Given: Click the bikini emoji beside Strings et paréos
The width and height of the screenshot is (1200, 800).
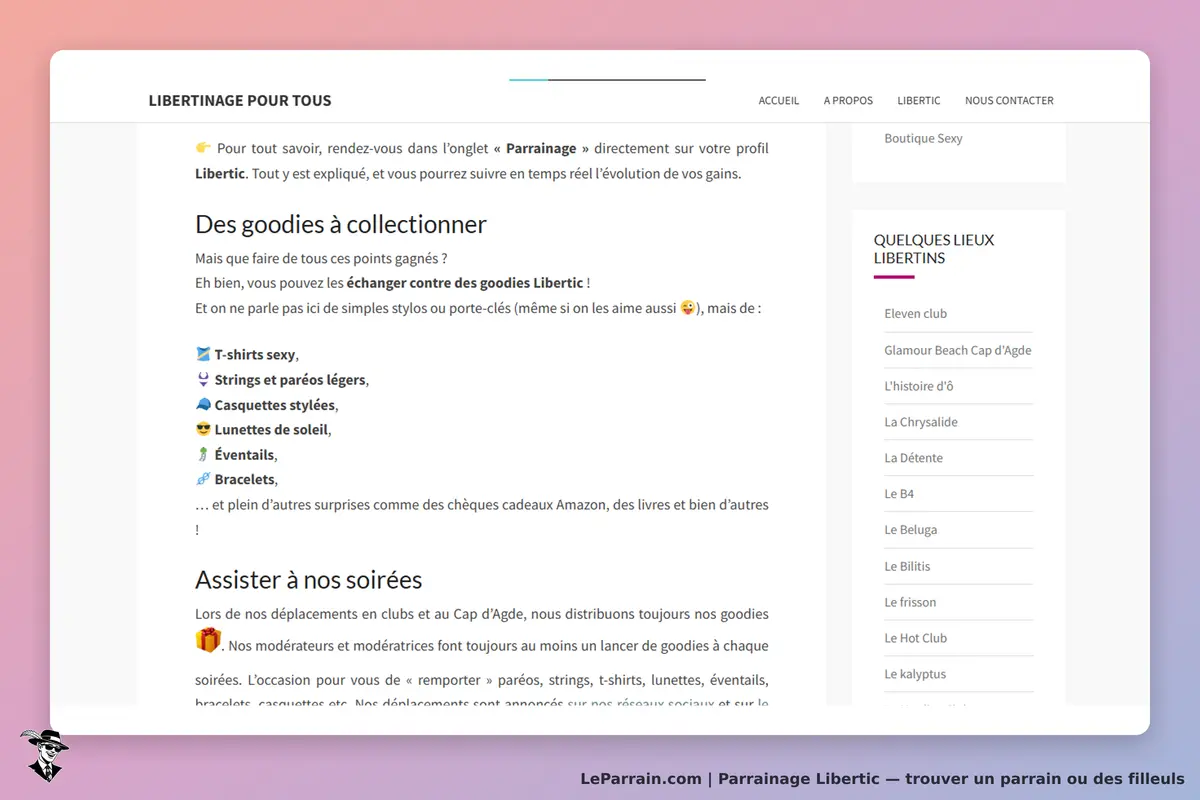Looking at the screenshot, I should click(x=203, y=379).
